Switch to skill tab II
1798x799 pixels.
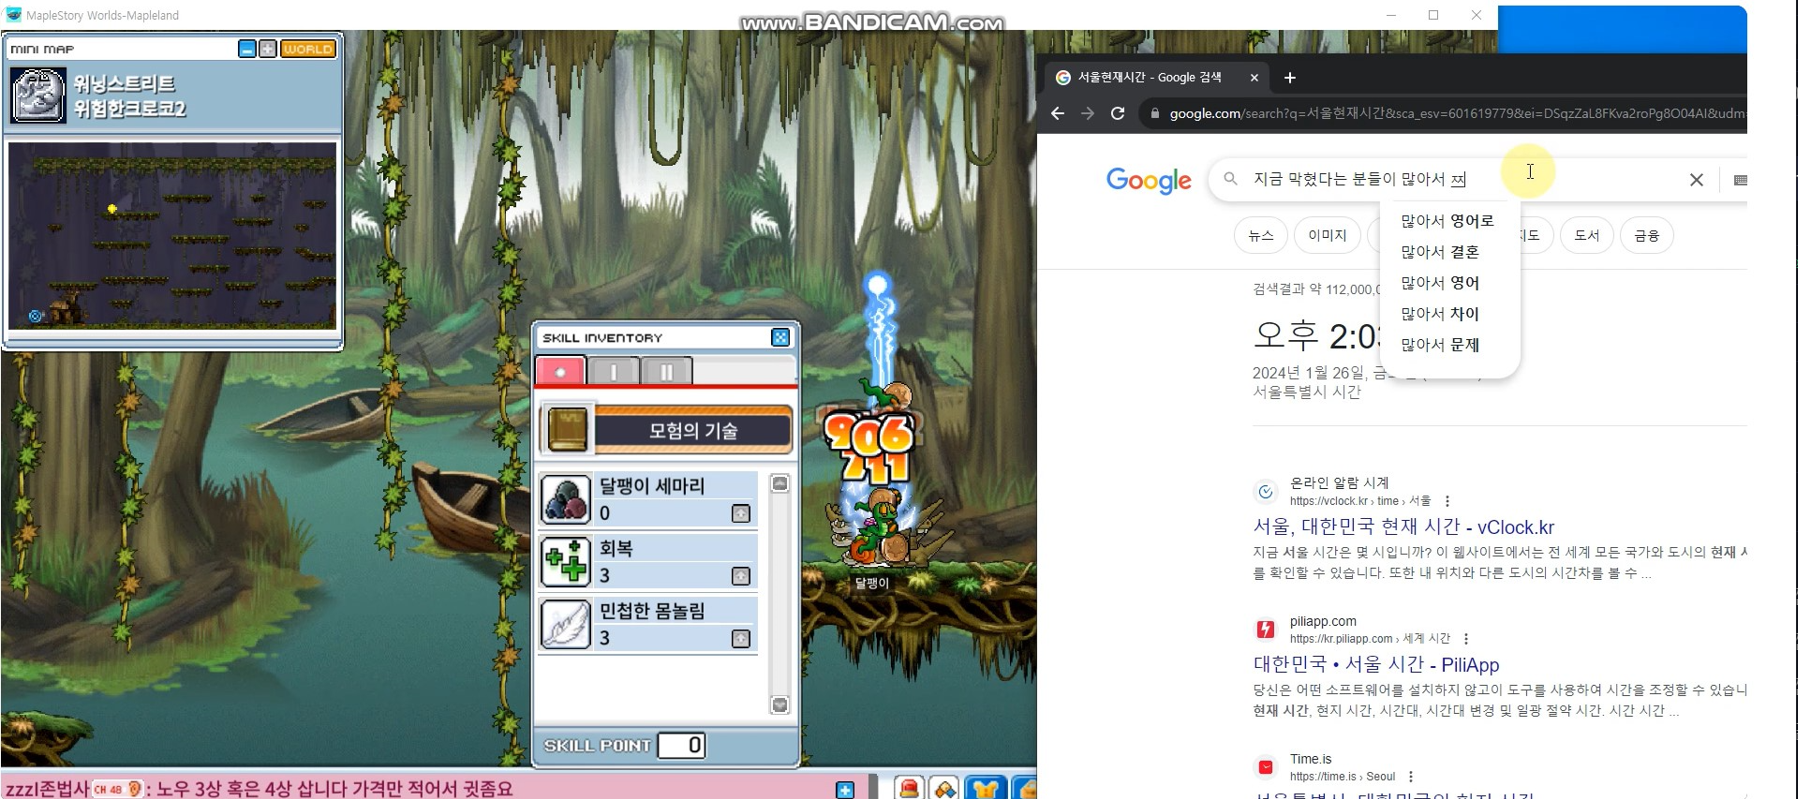[x=666, y=371]
